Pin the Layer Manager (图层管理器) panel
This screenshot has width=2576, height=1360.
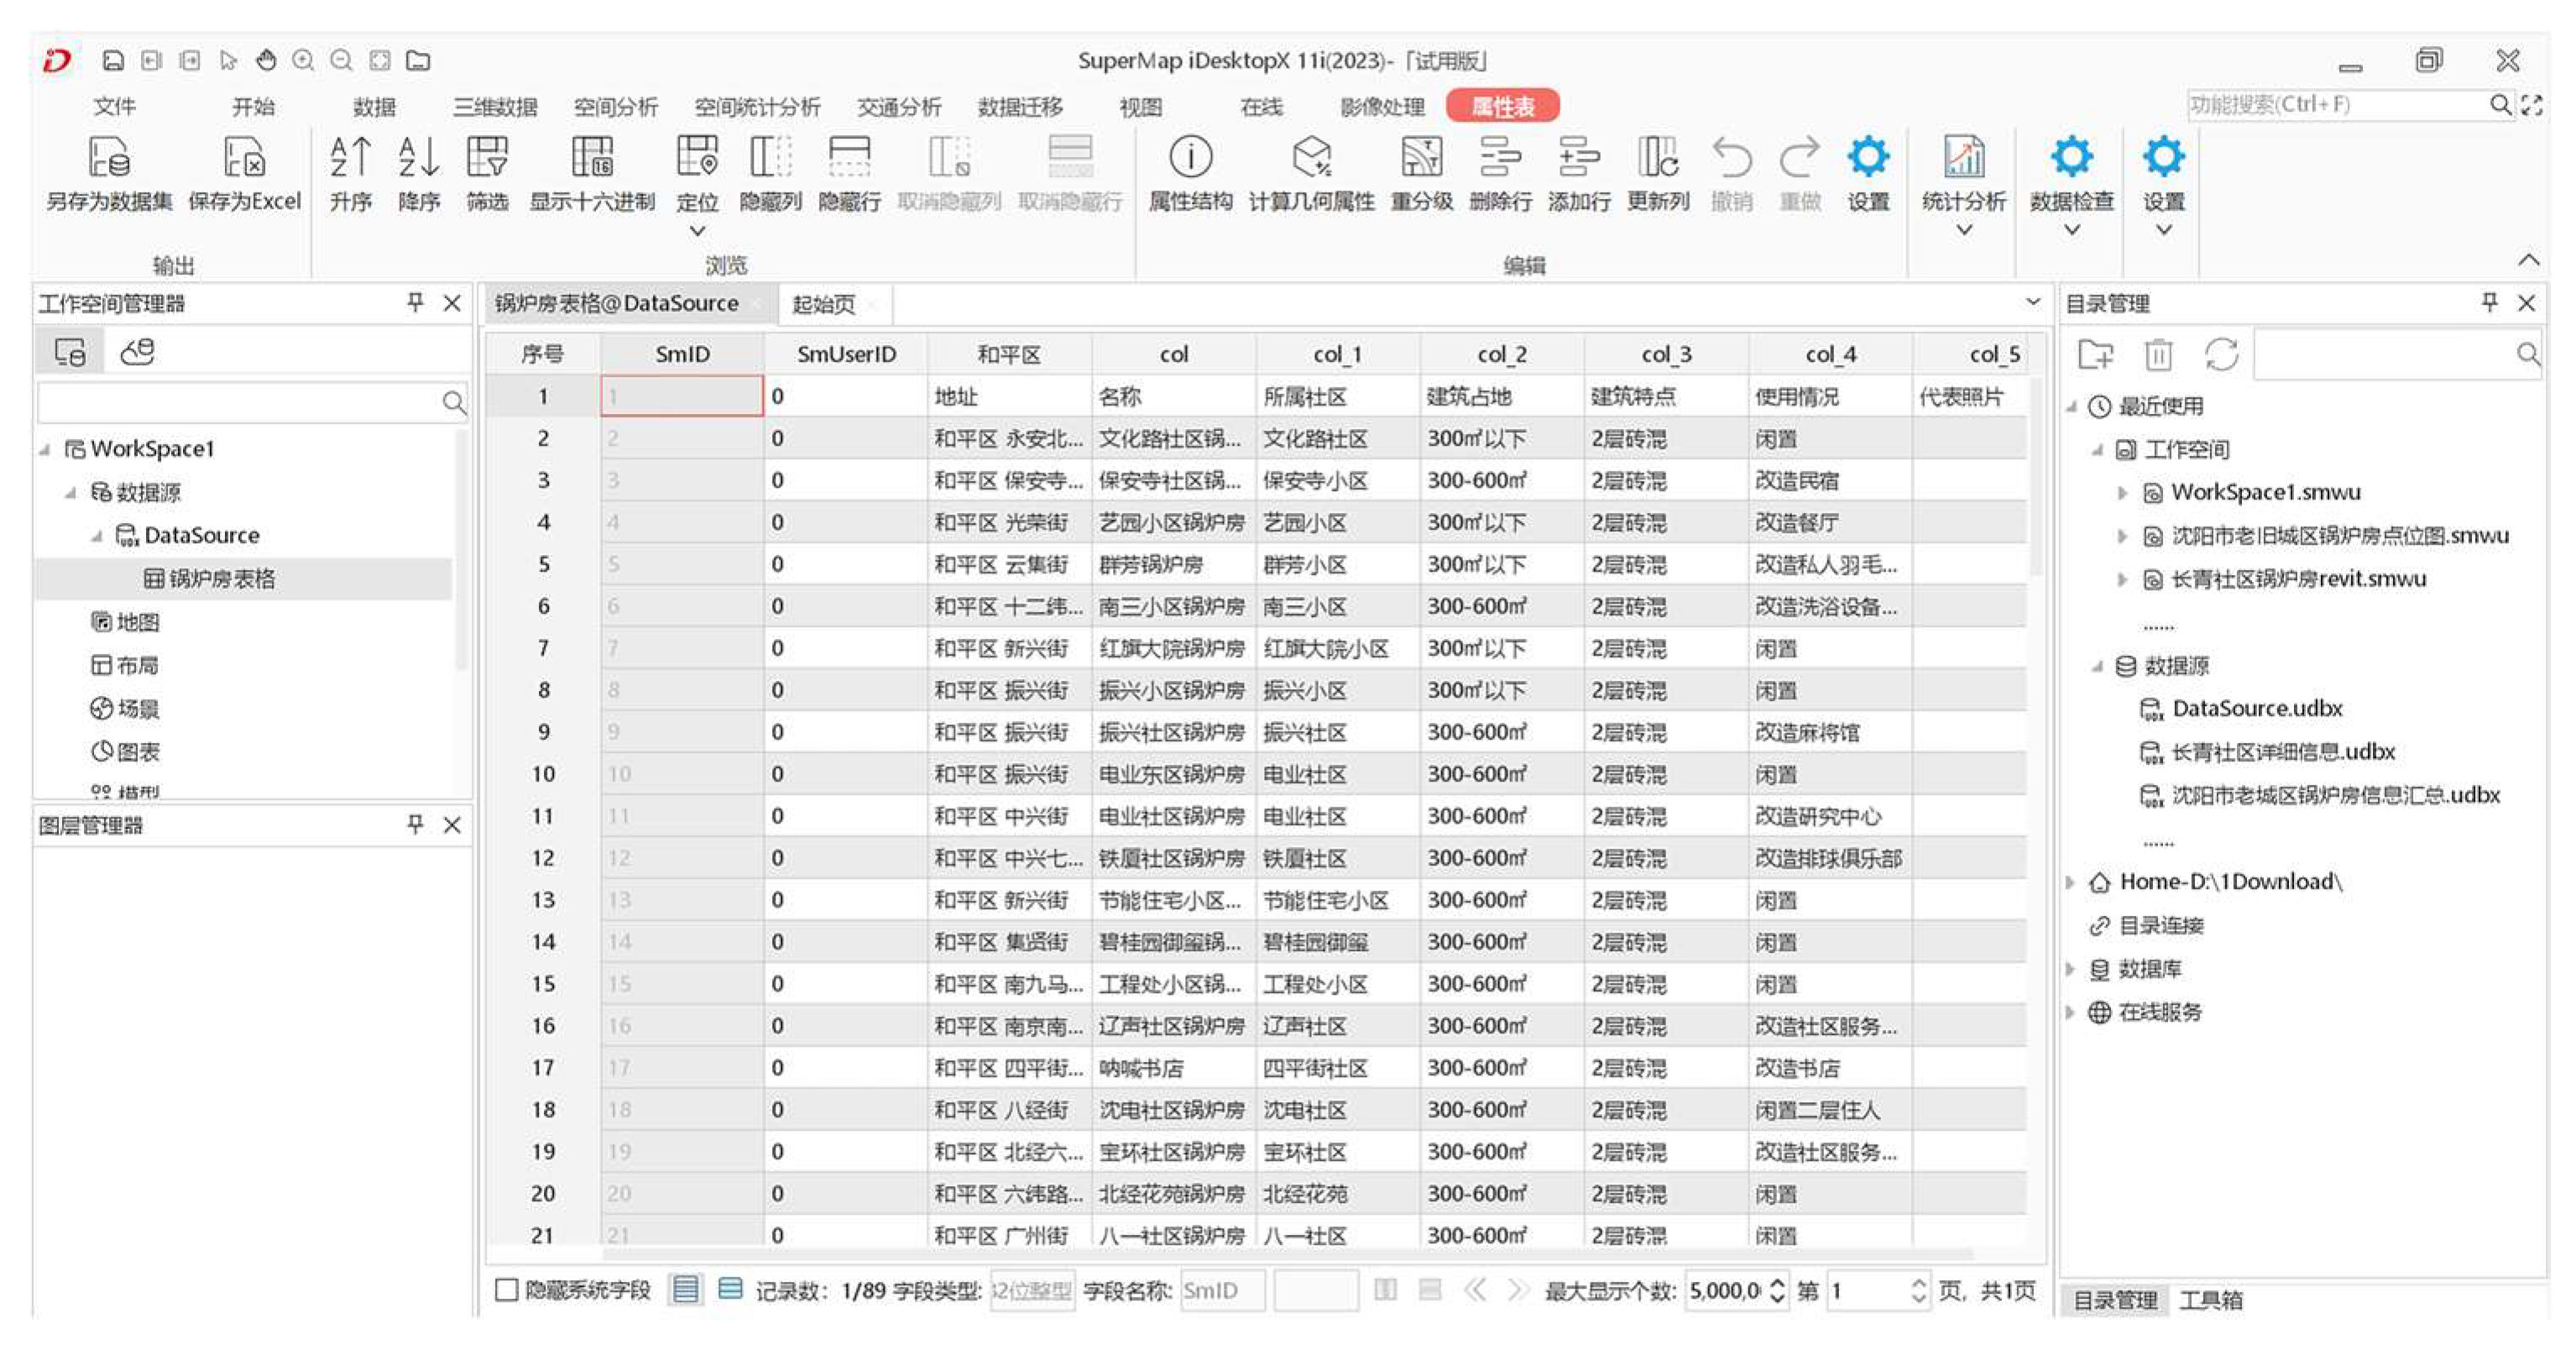415,824
